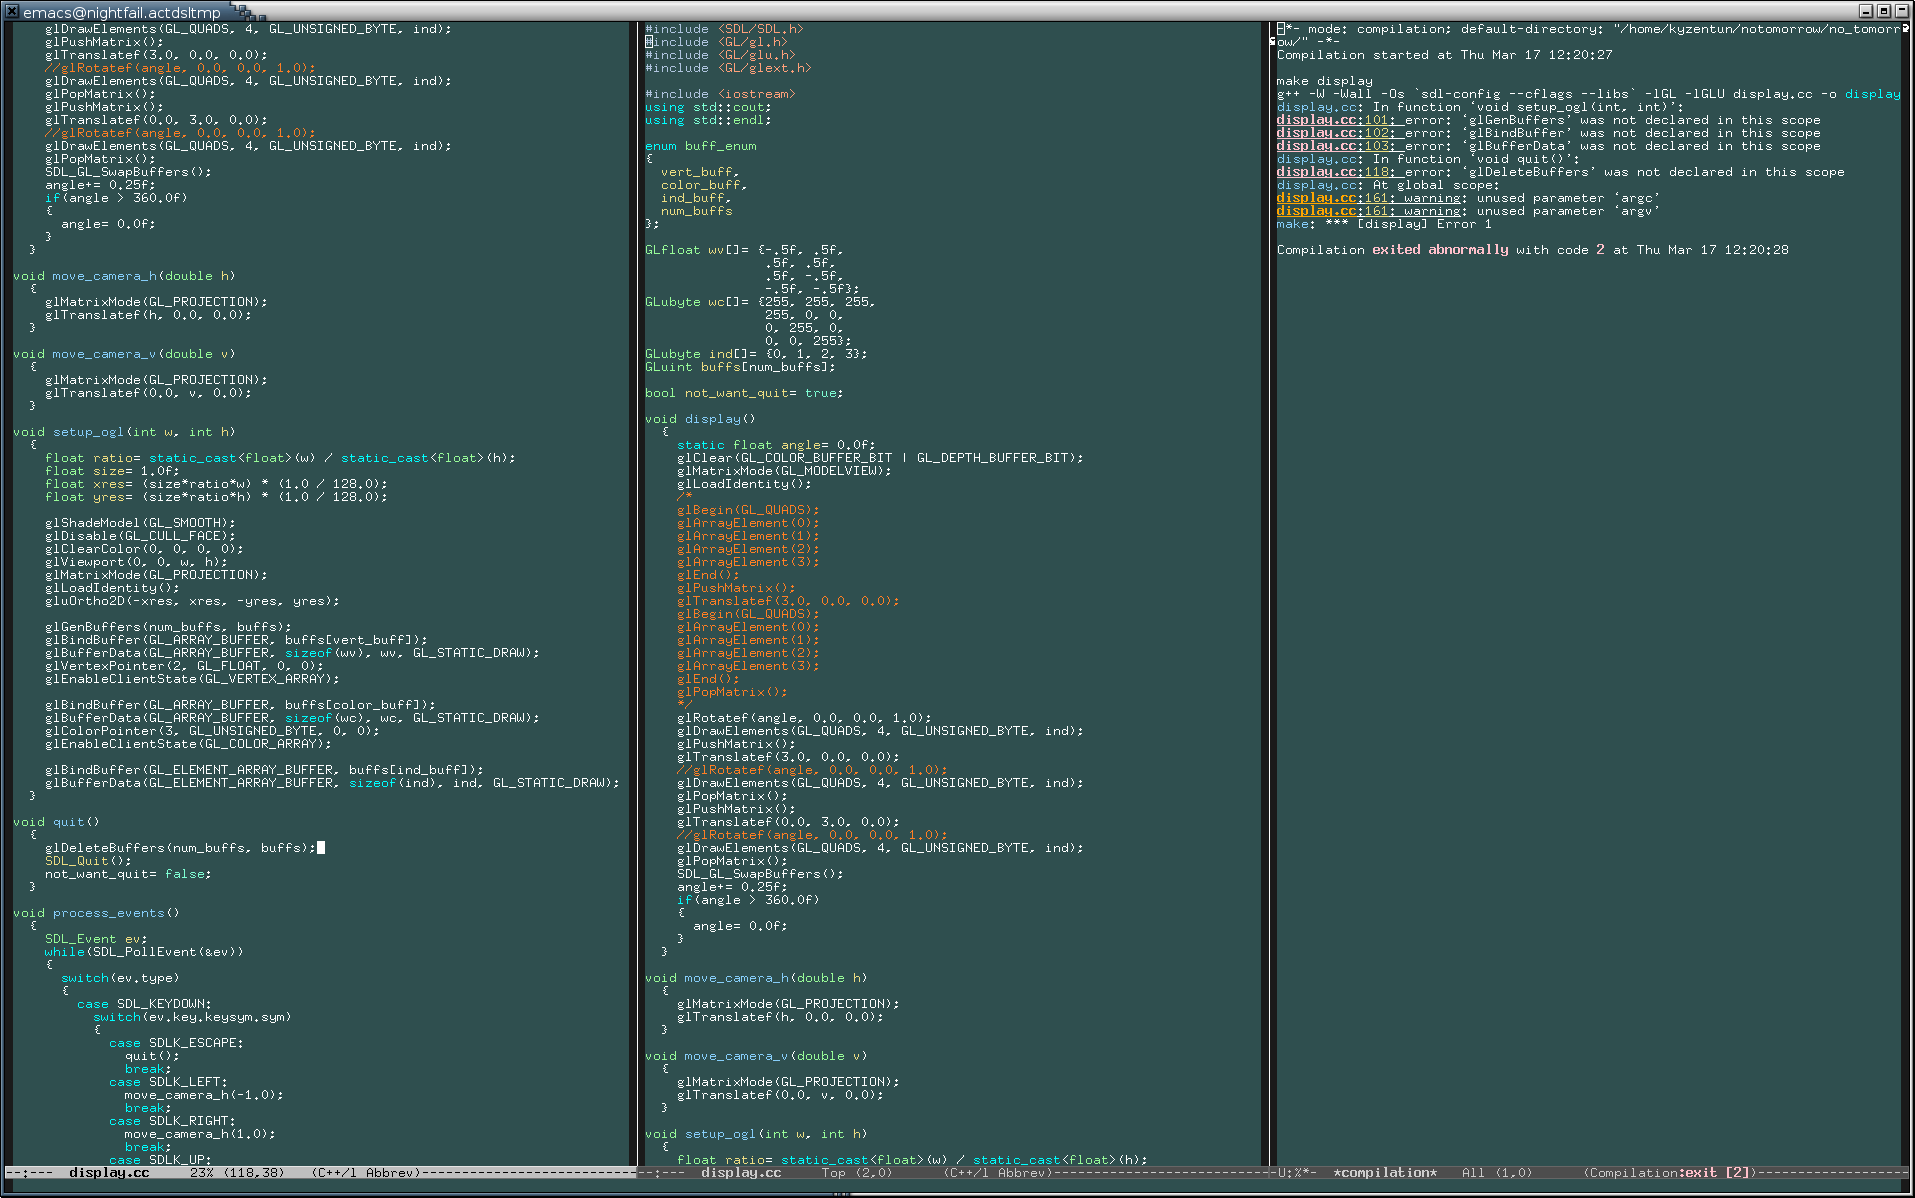Click the 'make display' command line
The height and width of the screenshot is (1198, 1915).
pyautogui.click(x=1324, y=81)
